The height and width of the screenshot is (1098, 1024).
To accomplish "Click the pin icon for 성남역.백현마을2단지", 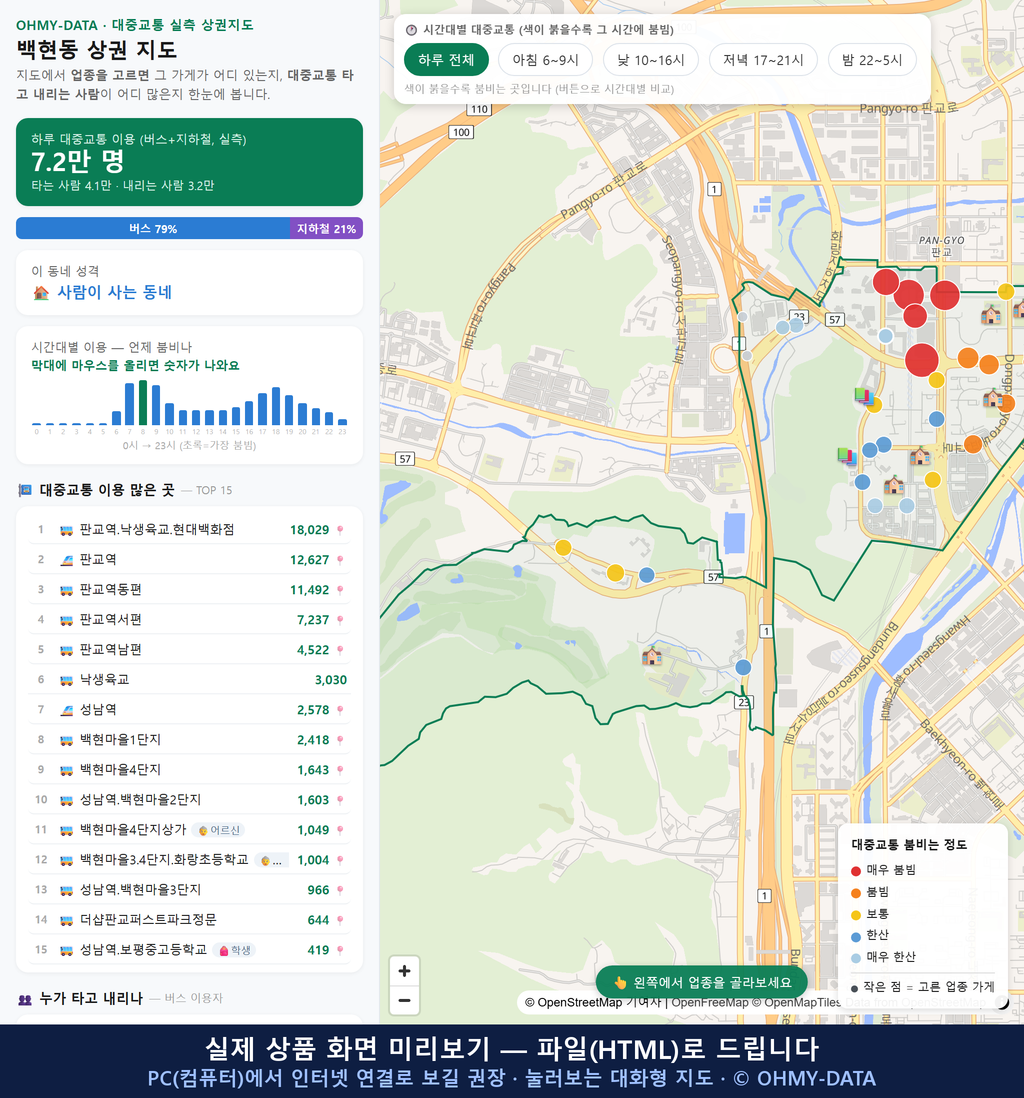I will 340,800.
